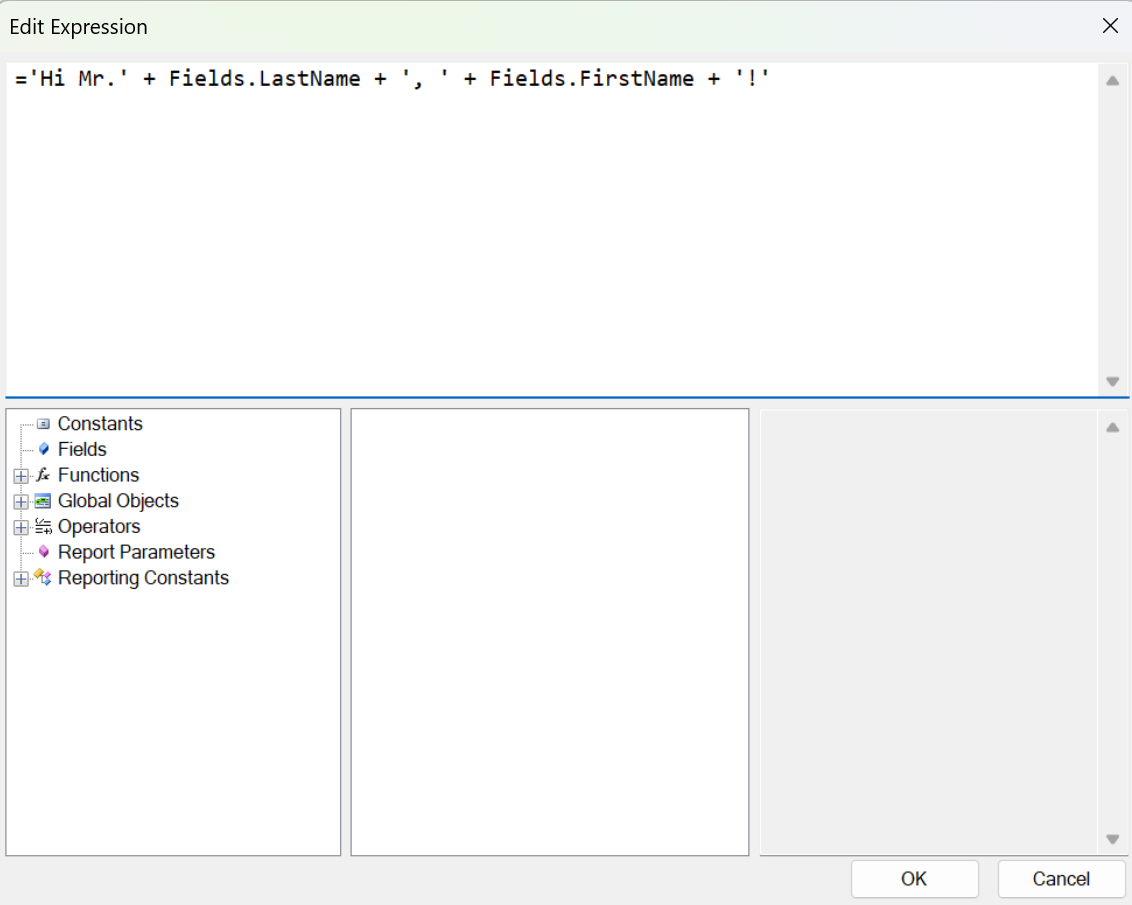Click the fx icon beside Functions

pyautogui.click(x=42, y=475)
